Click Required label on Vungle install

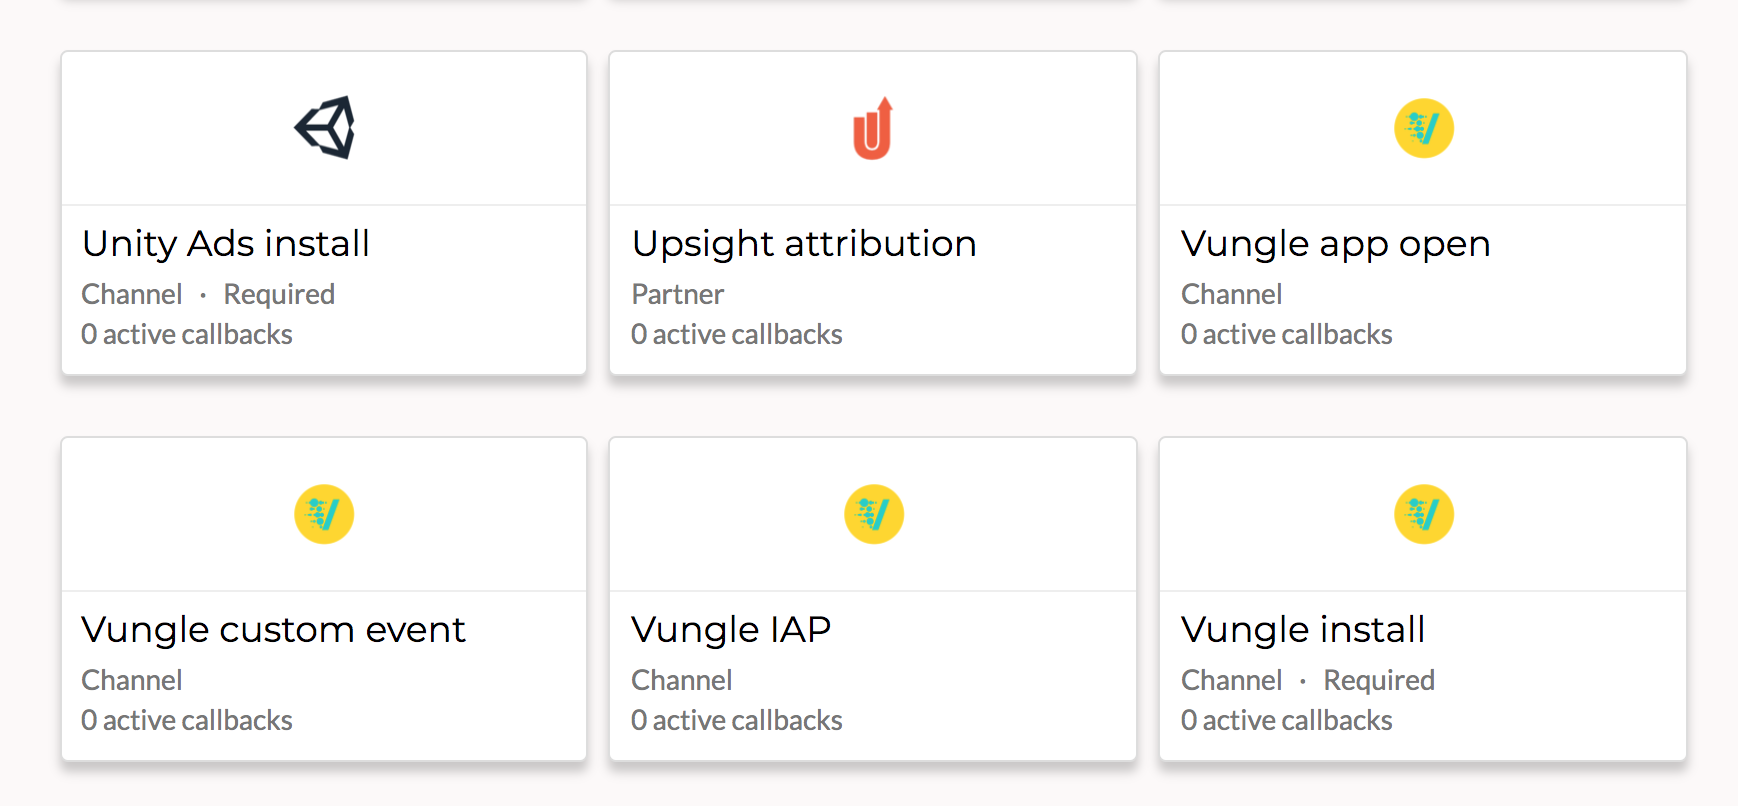tap(1379, 680)
